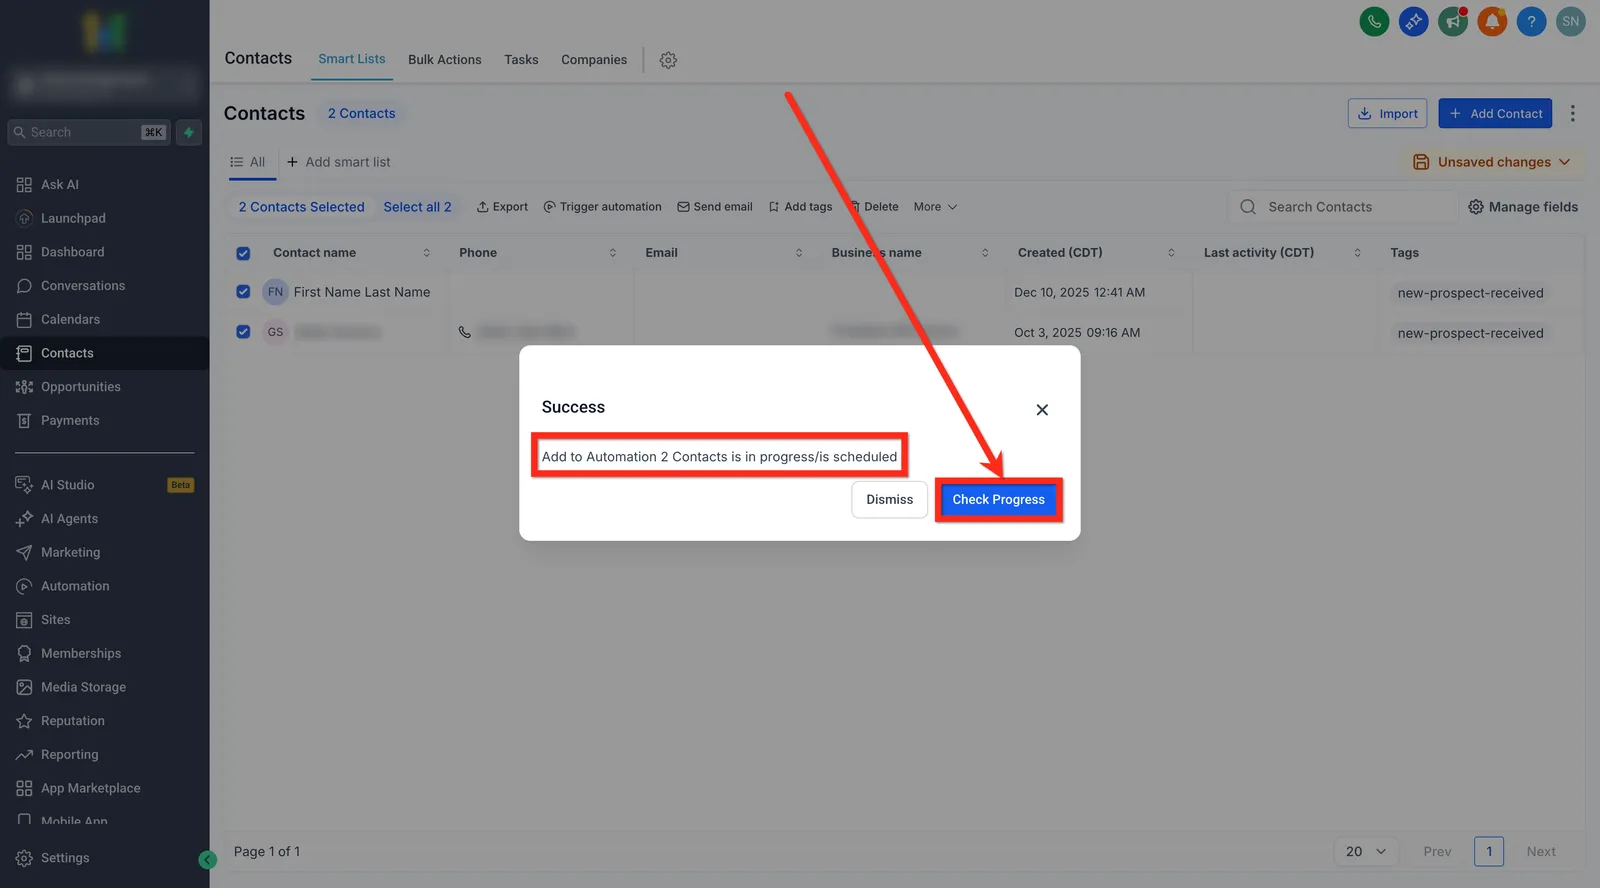1600x888 pixels.
Task: Click Export in bulk toolbar
Action: (x=502, y=207)
